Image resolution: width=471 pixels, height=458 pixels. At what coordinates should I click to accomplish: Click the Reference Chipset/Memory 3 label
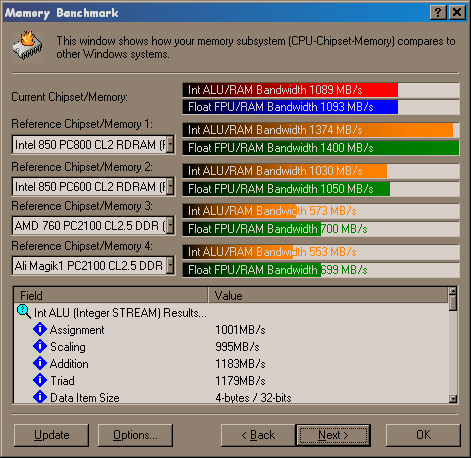[x=82, y=206]
